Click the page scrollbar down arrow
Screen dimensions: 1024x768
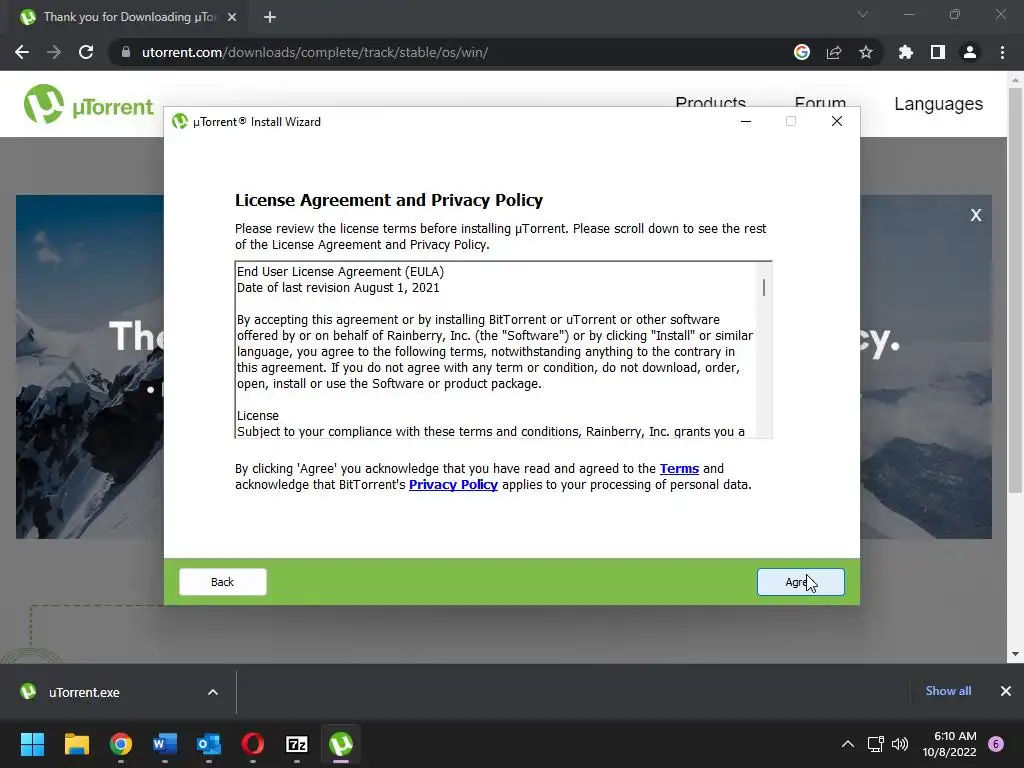click(1015, 654)
